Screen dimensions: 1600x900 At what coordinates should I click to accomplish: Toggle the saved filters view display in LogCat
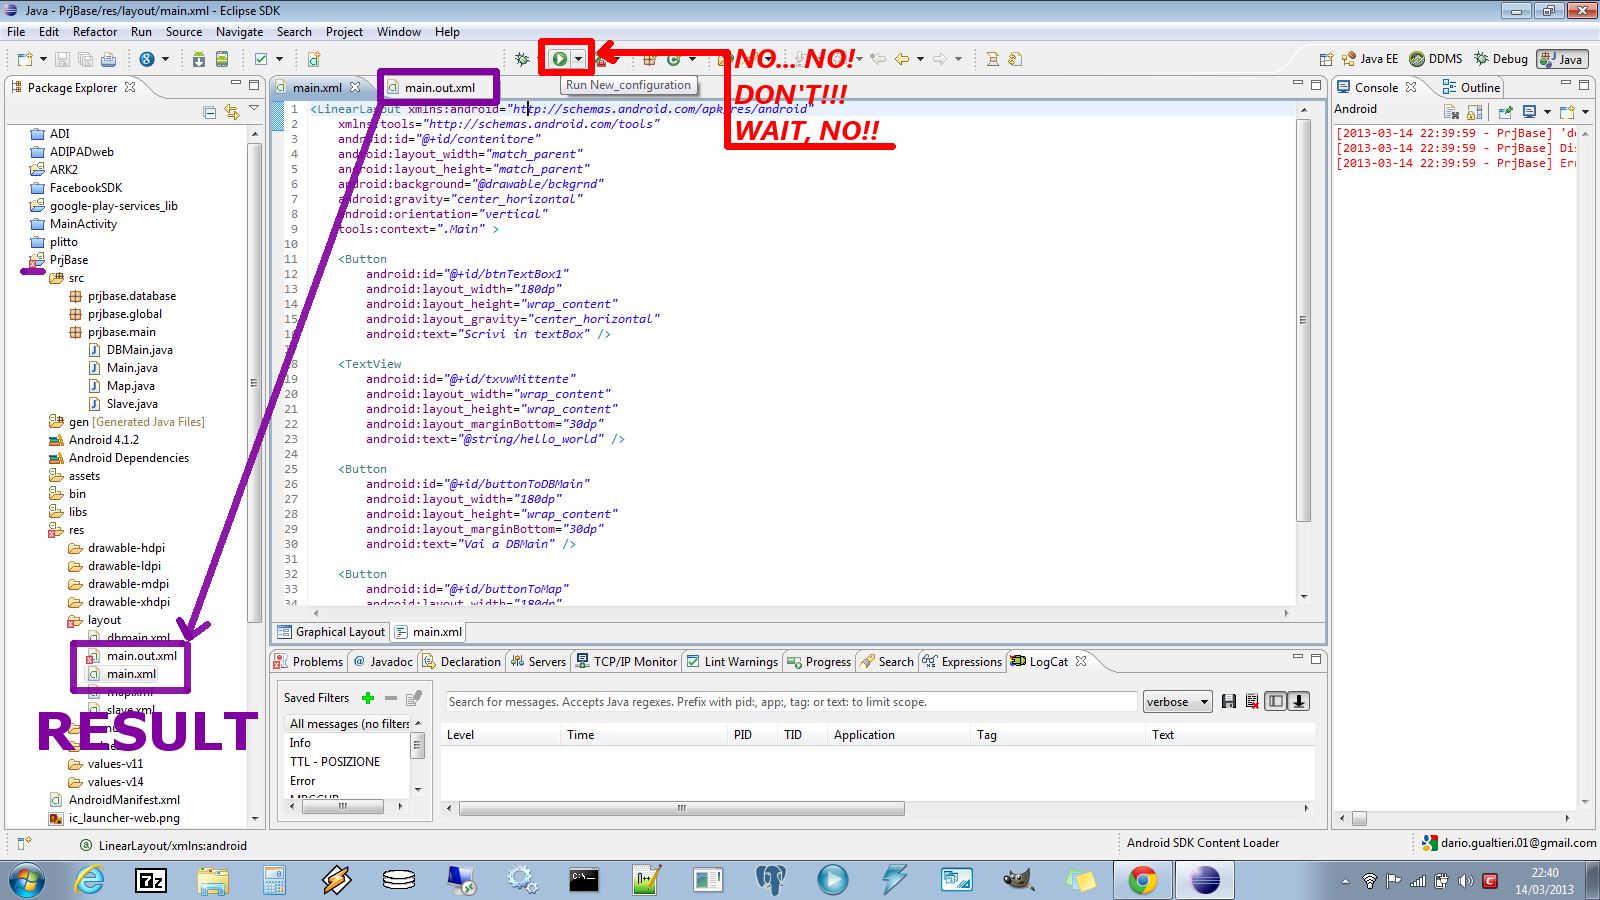pos(1276,702)
